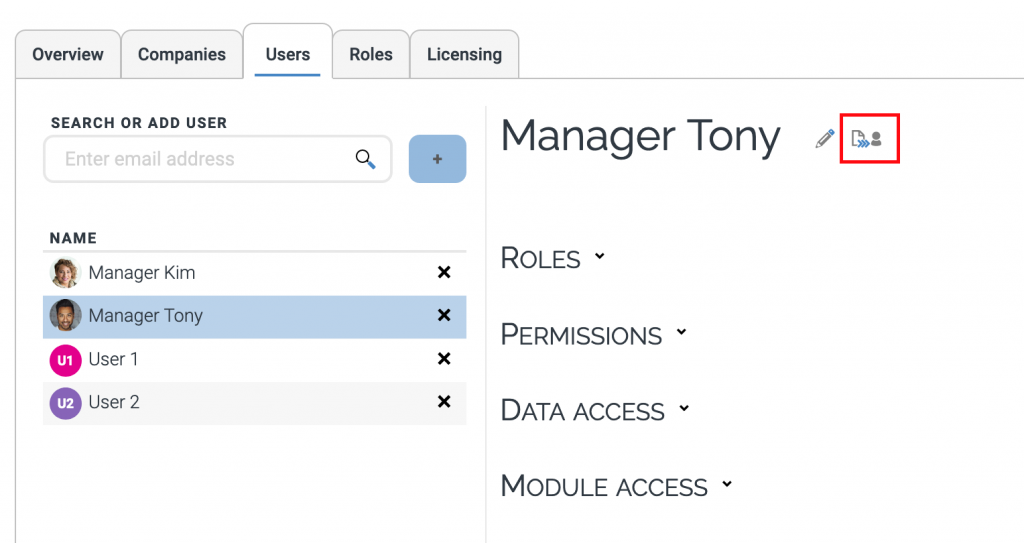Expand the Roles section
This screenshot has height=543, width=1024.
click(553, 258)
